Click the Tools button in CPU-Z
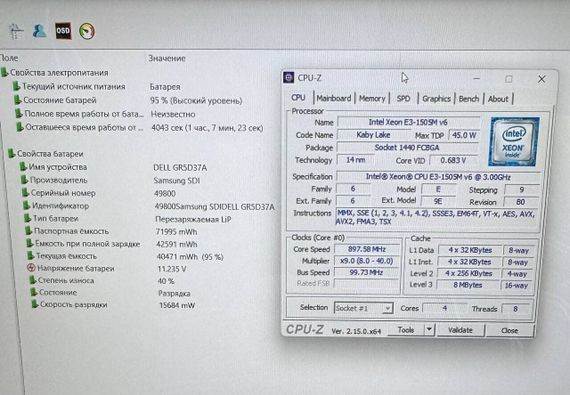This screenshot has height=395, width=570. tap(406, 330)
